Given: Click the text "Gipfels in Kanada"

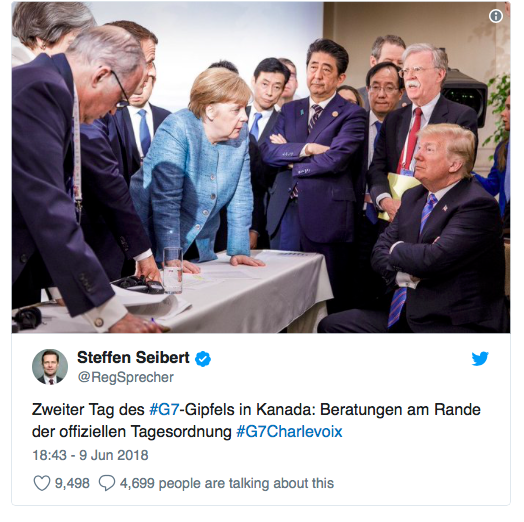Looking at the screenshot, I should (250, 410).
